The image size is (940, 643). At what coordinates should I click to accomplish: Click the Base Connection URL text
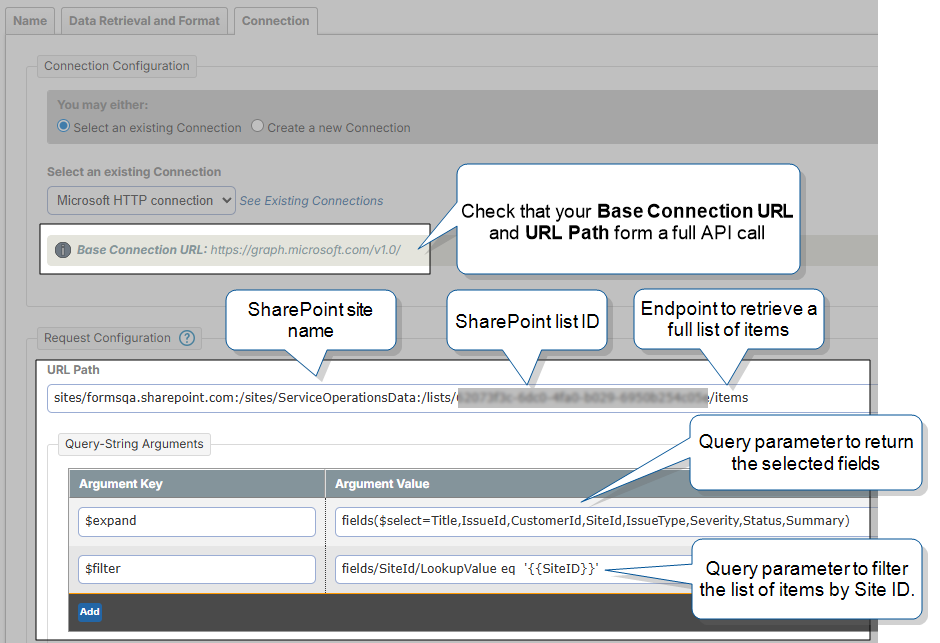click(x=240, y=250)
